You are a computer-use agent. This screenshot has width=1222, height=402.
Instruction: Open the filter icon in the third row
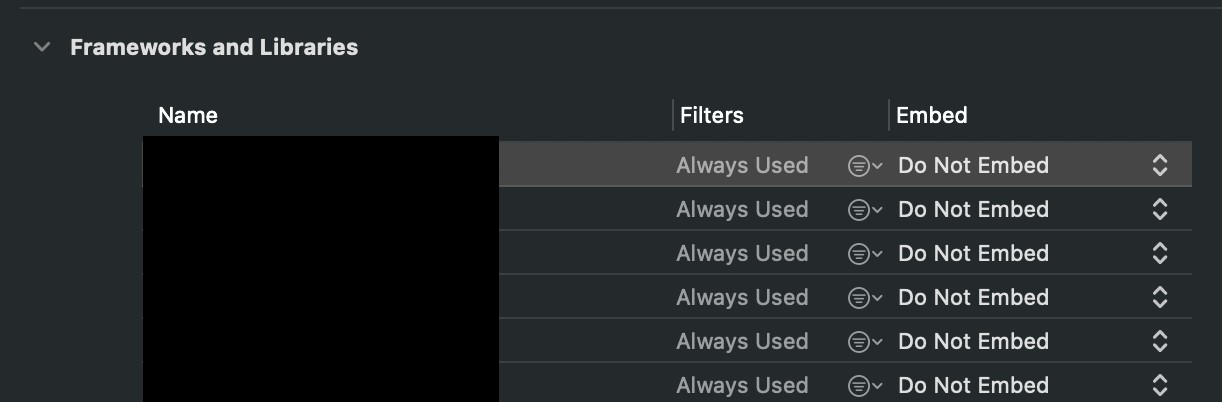864,254
